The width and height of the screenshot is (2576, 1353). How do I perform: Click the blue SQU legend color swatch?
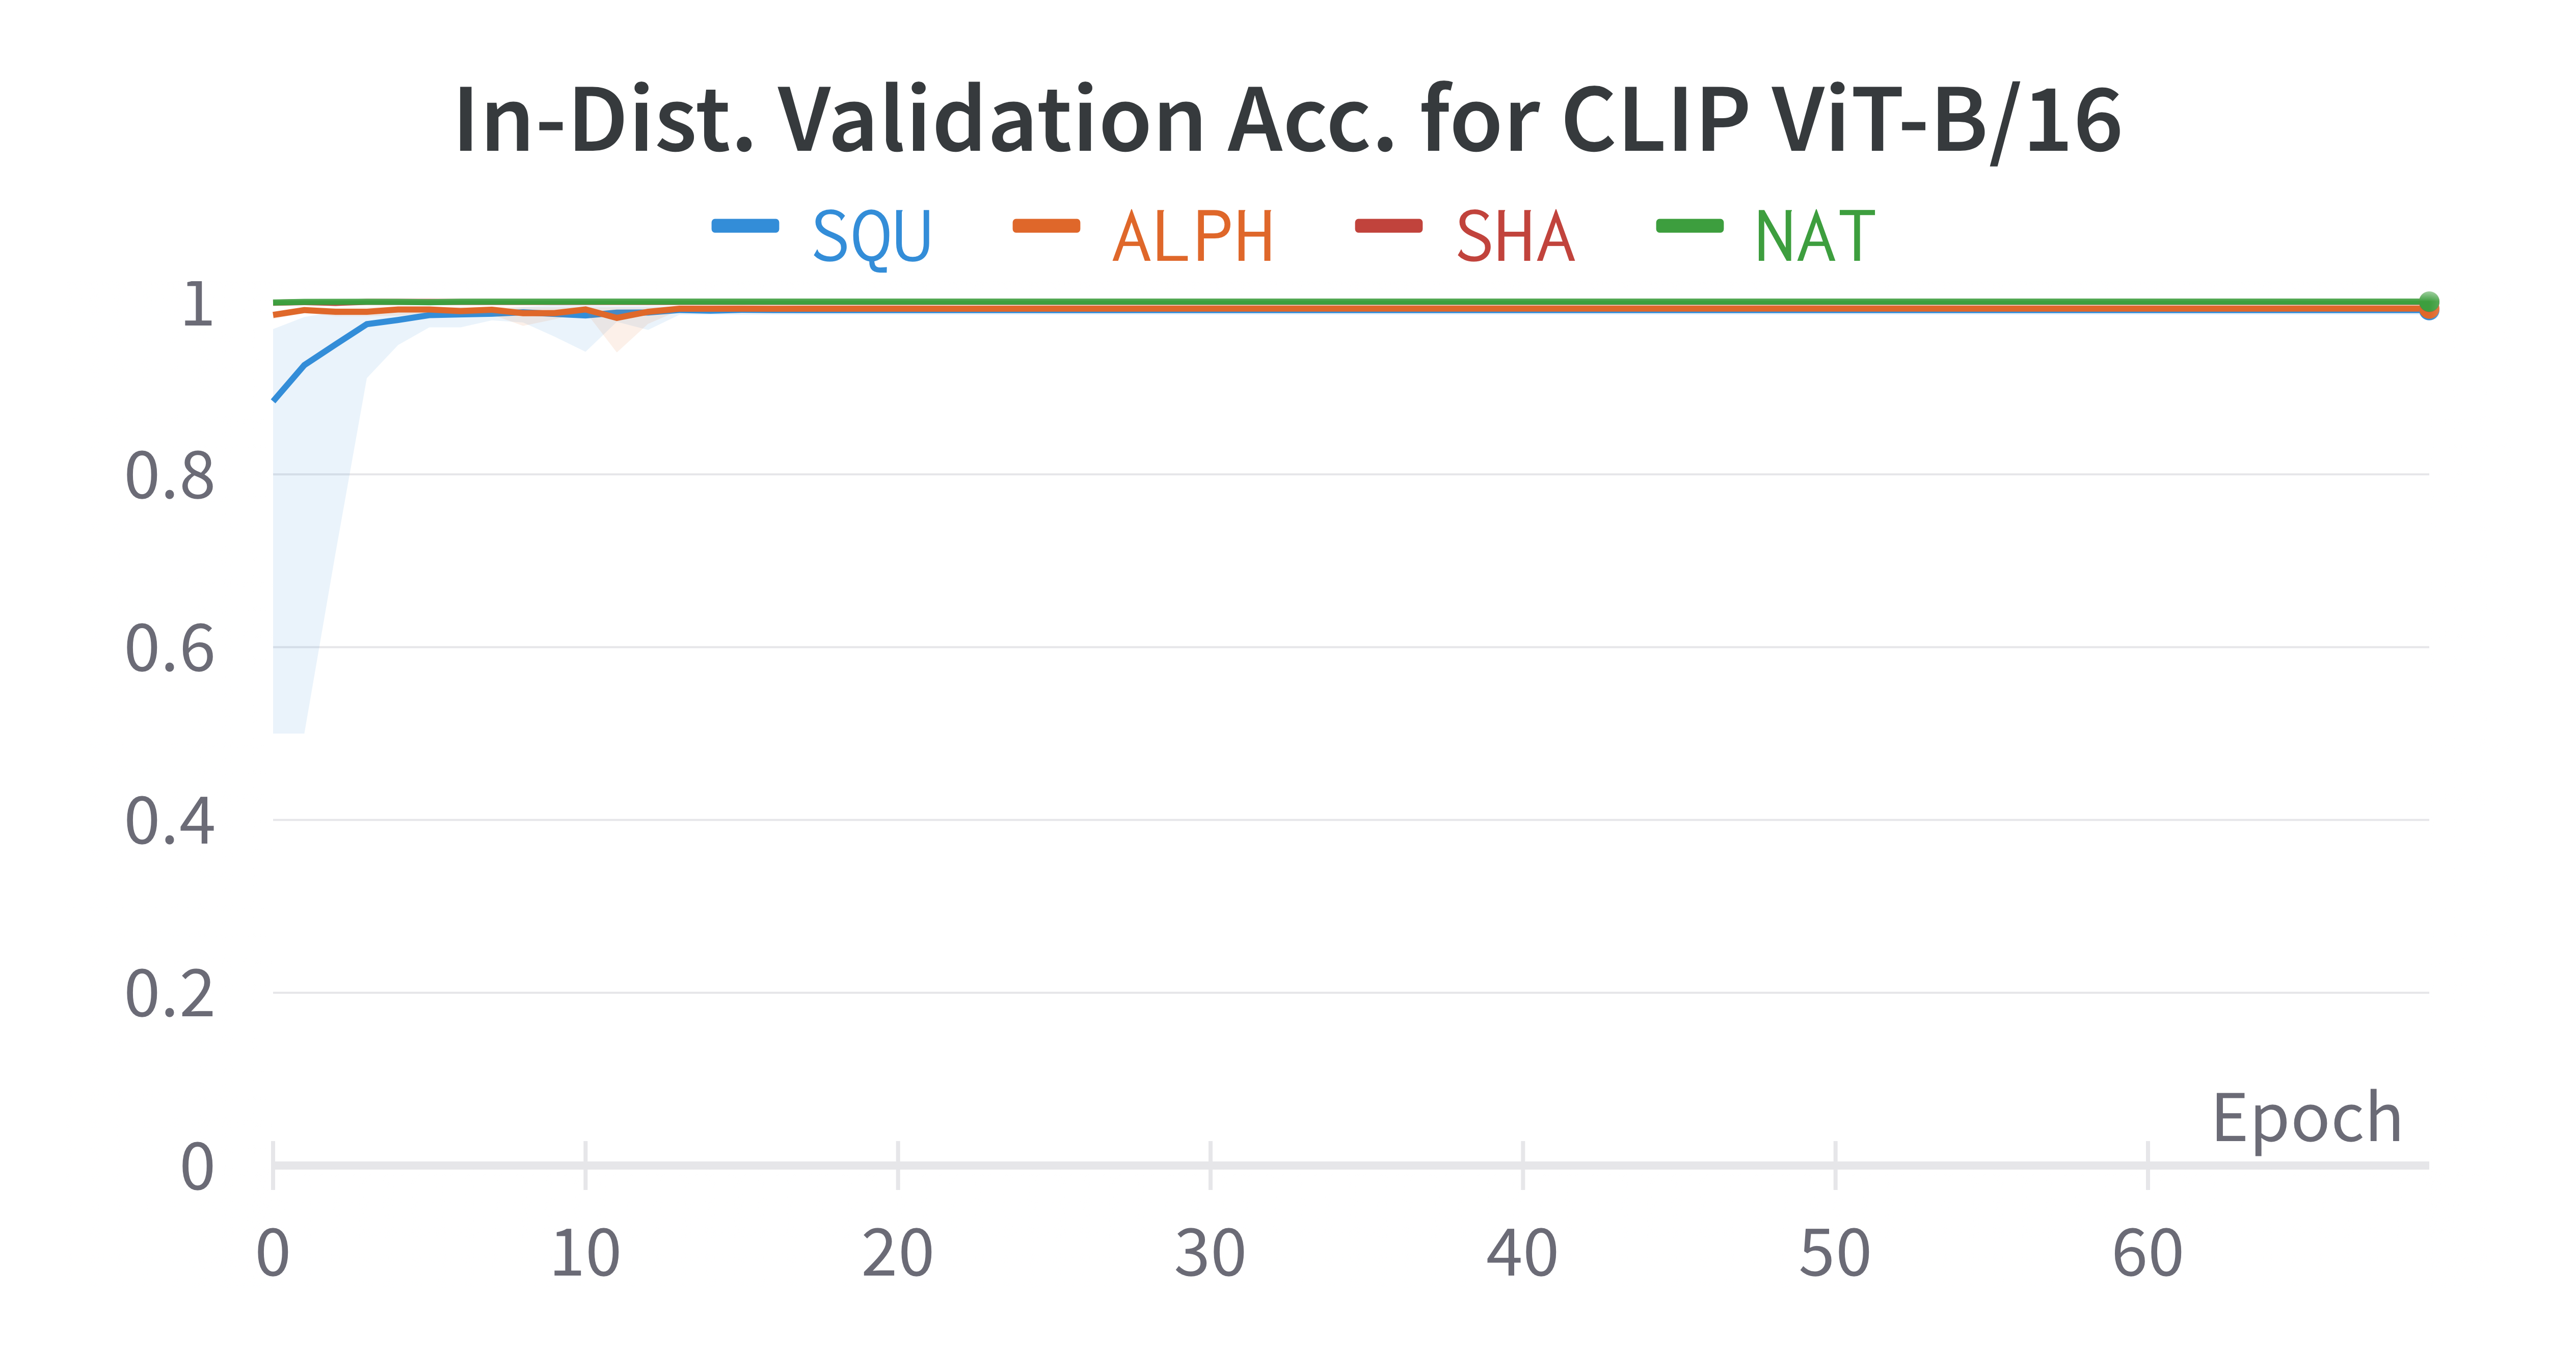[x=745, y=226]
